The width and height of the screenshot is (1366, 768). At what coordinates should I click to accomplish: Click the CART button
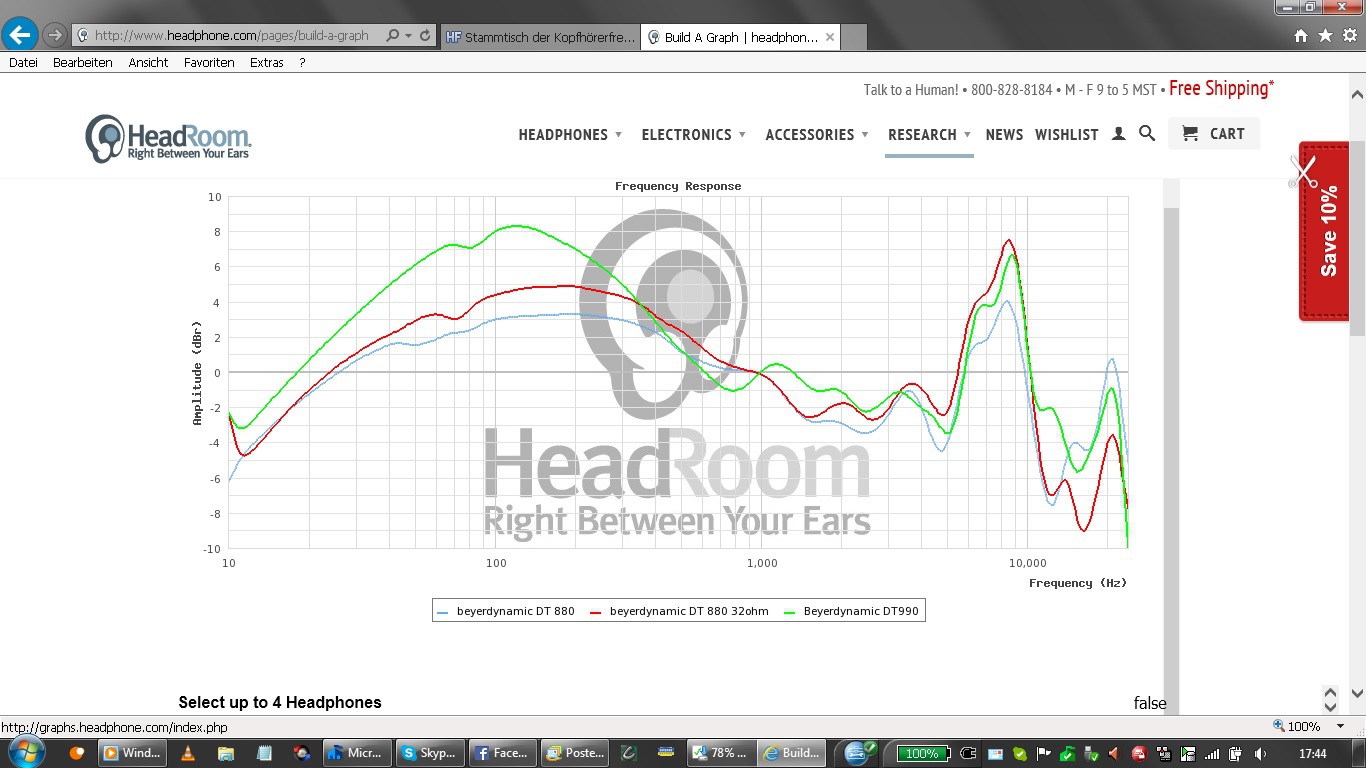[x=1214, y=134]
